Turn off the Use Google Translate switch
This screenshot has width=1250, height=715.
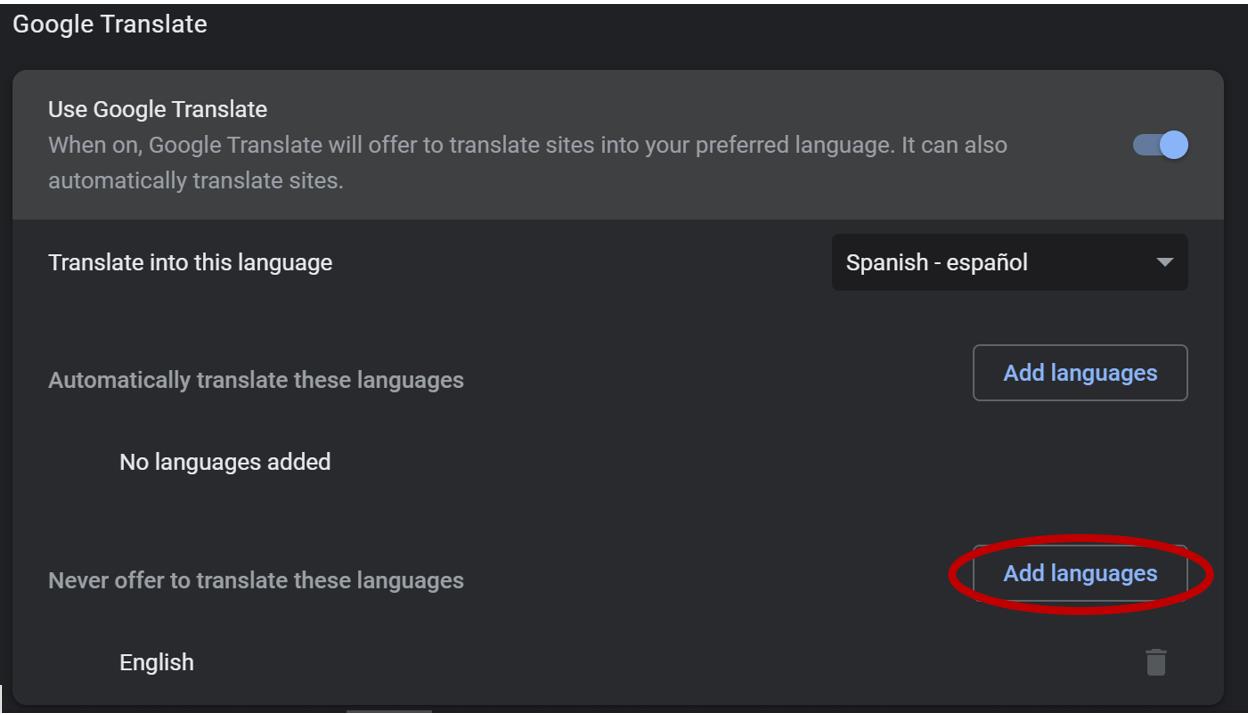1160,145
